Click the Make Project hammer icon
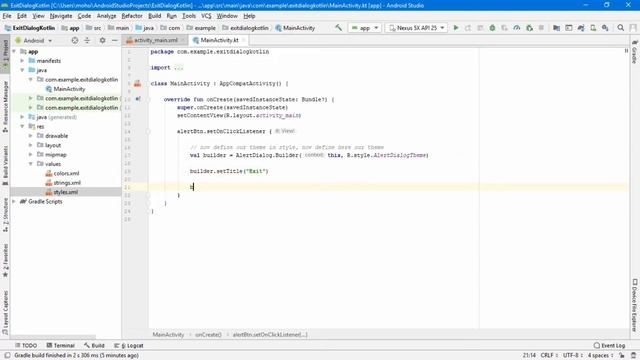 pyautogui.click(x=338, y=28)
